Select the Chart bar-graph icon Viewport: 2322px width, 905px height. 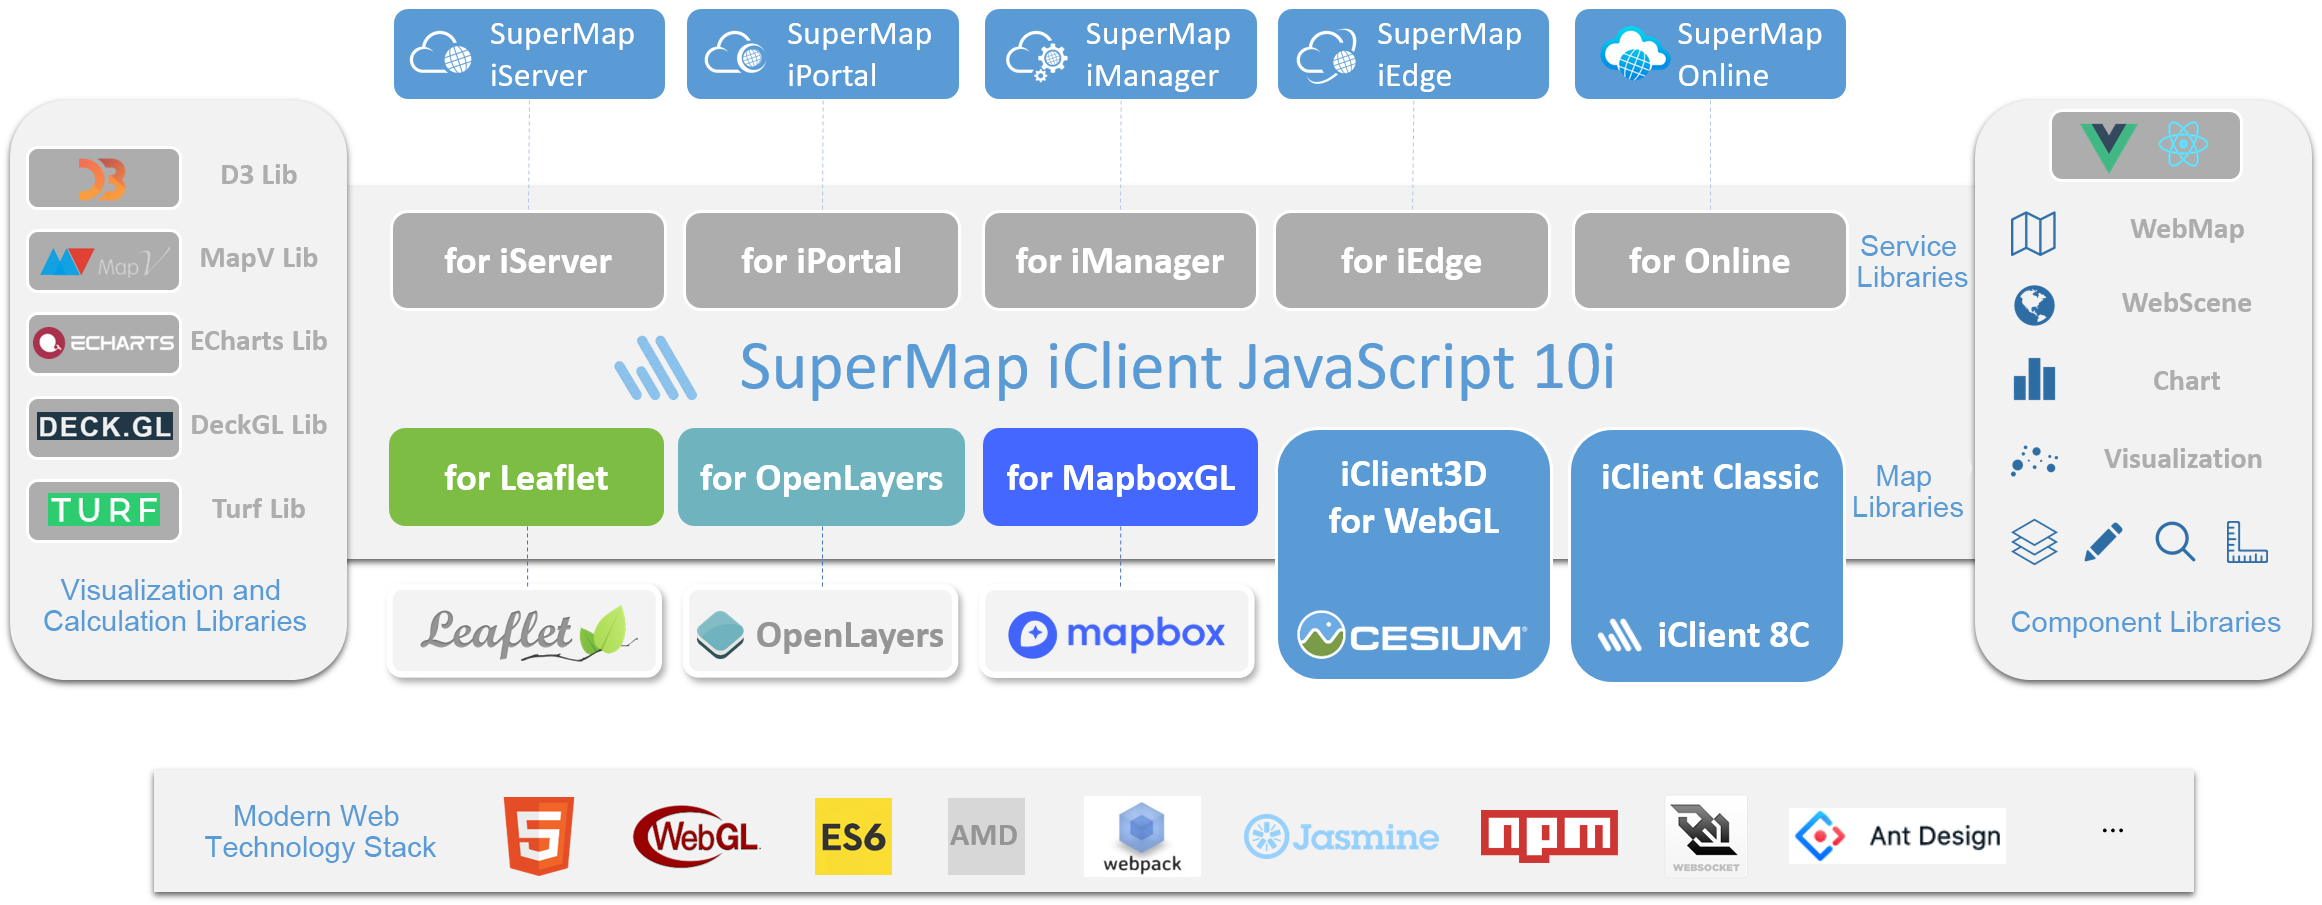(2033, 380)
